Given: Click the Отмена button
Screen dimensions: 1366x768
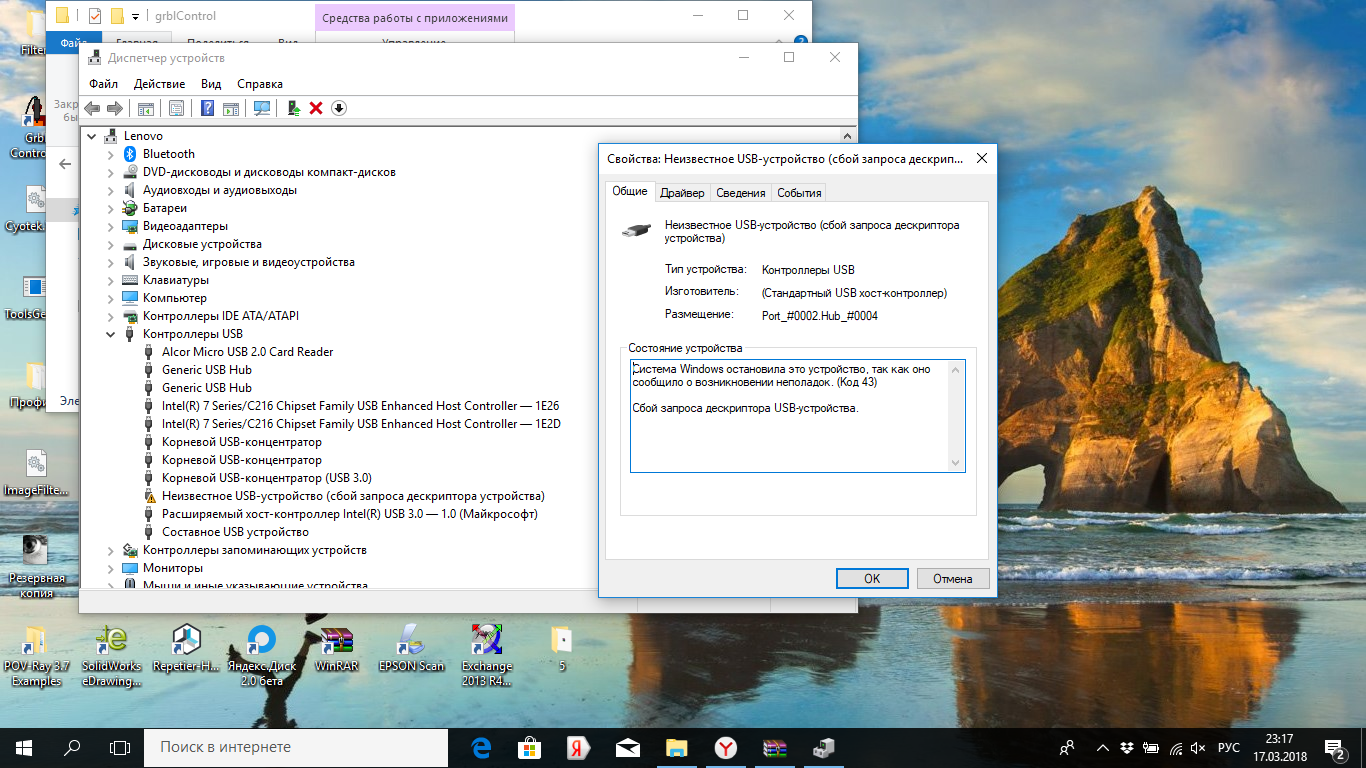Looking at the screenshot, I should 953,578.
